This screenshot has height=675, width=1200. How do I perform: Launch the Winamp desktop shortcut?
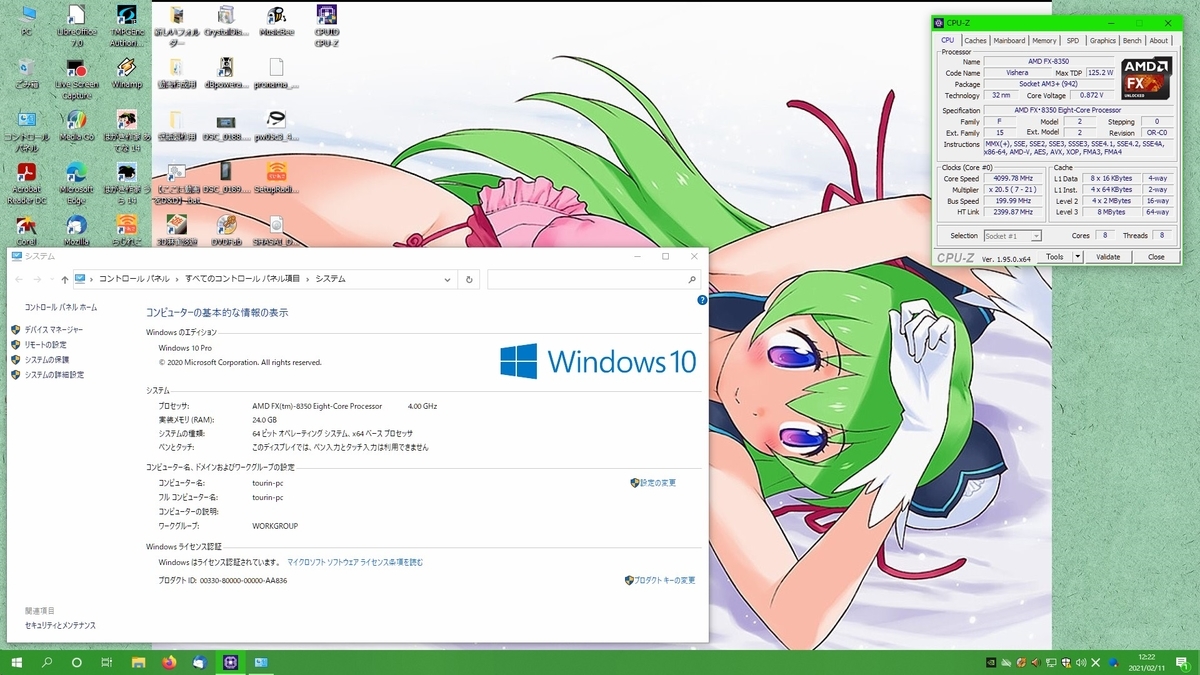[126, 73]
